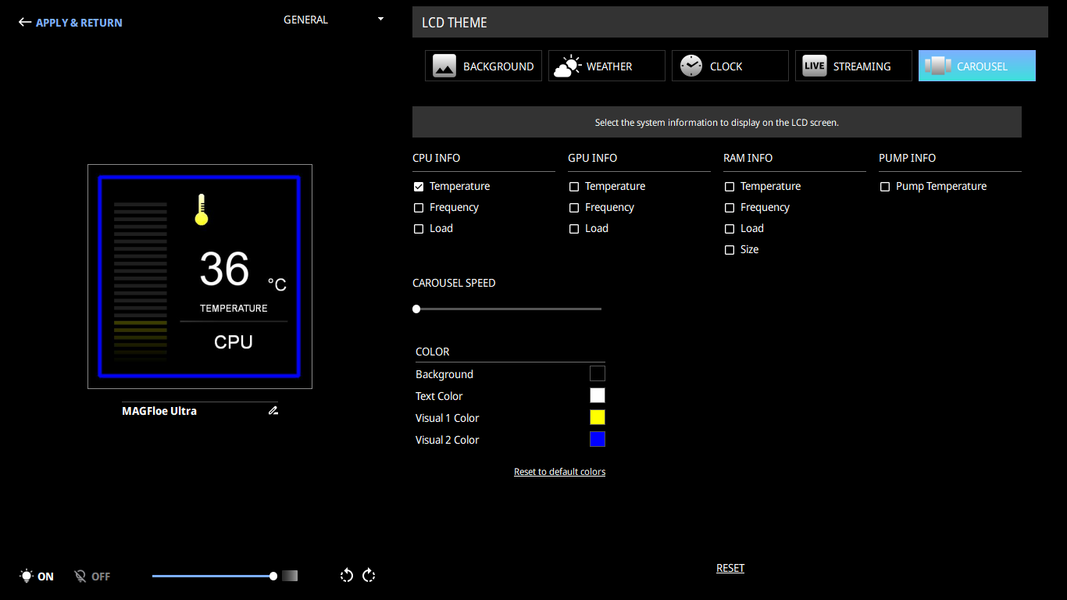Uncheck the CPU Temperature checkbox
1067x600 pixels.
[418, 186]
